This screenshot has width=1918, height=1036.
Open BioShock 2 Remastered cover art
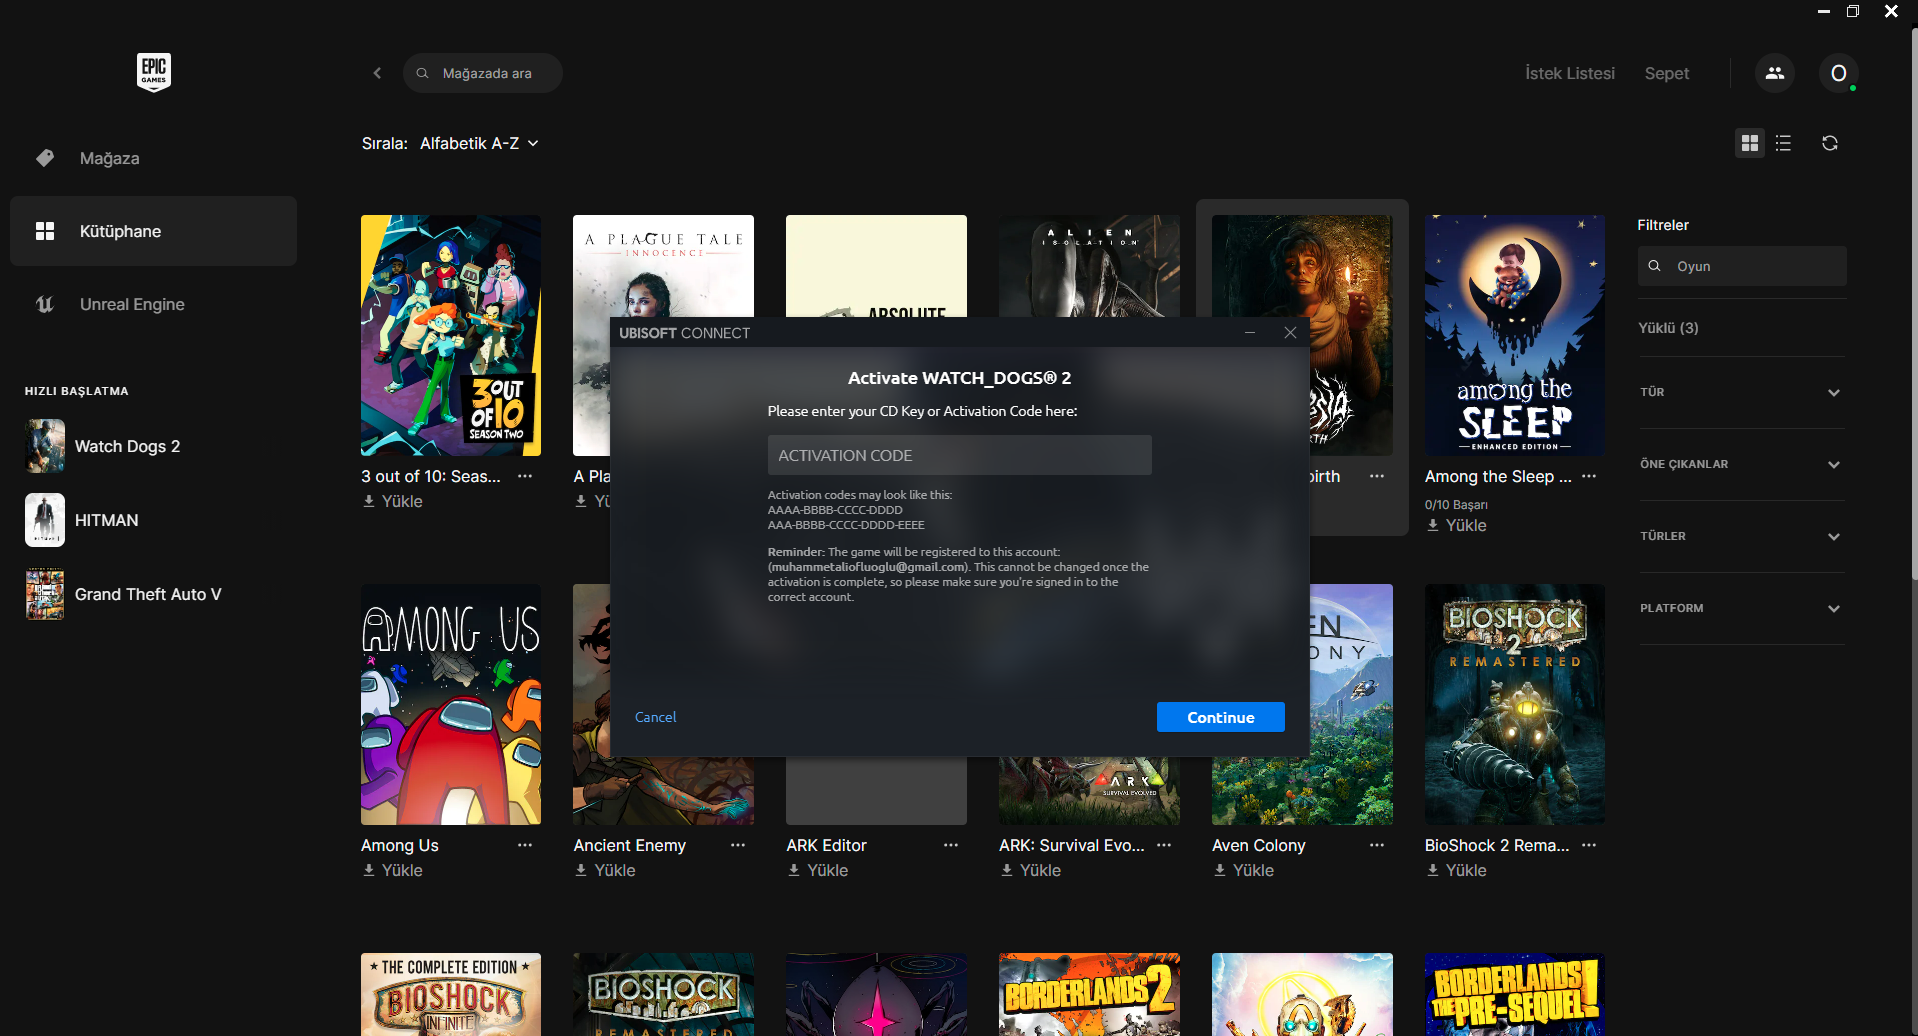[1515, 704]
